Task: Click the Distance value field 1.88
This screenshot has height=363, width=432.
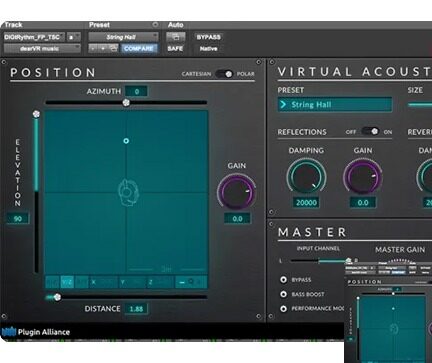Action: click(136, 309)
